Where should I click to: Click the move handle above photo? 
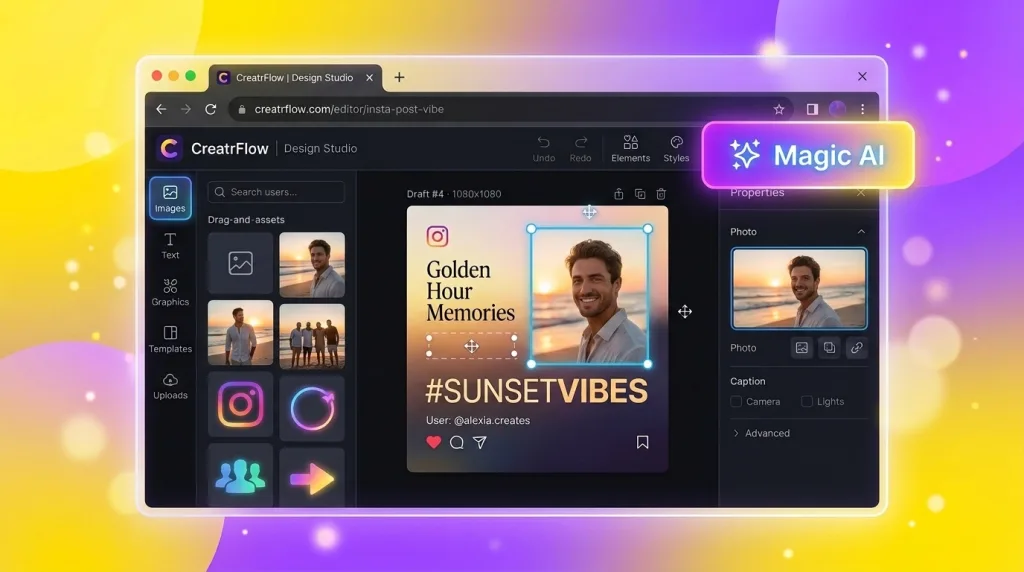pyautogui.click(x=589, y=212)
